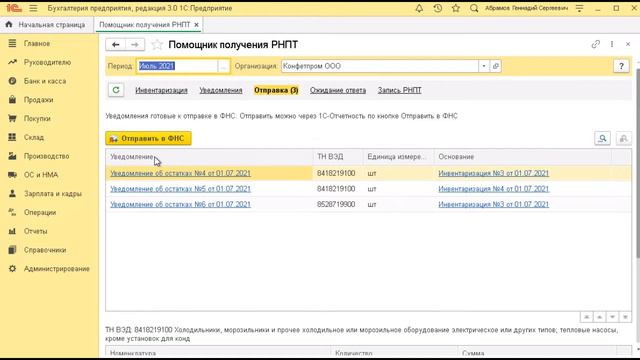Open the Зарплата и кадры section
This screenshot has height=360, width=640.
tap(53, 193)
